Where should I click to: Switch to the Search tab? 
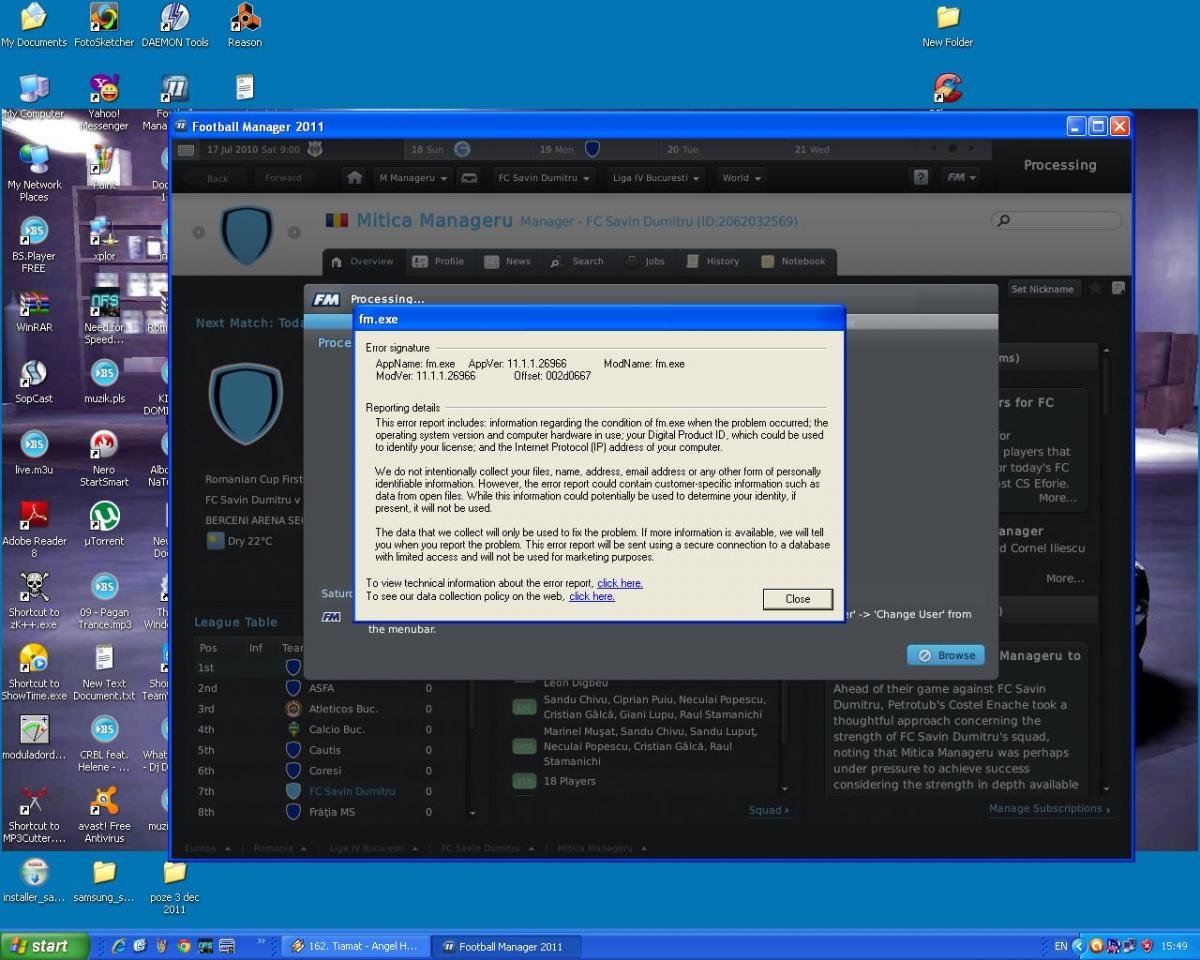coord(577,261)
